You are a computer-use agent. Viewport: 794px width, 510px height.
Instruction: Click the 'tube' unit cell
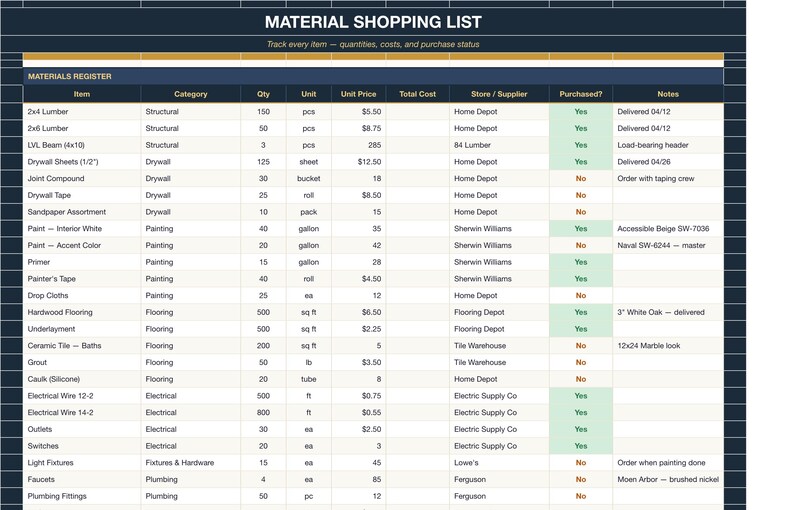(309, 379)
